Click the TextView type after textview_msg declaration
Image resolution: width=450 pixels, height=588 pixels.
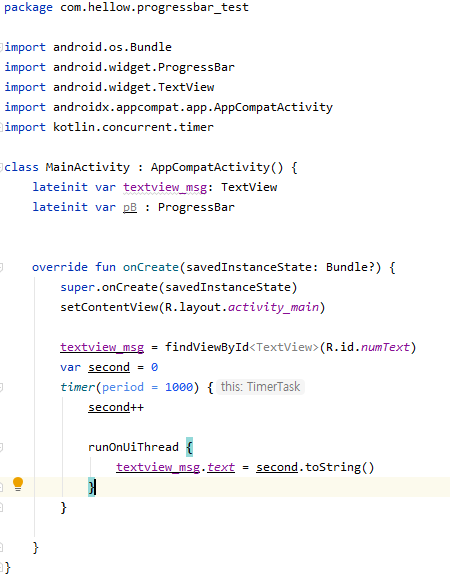click(249, 187)
